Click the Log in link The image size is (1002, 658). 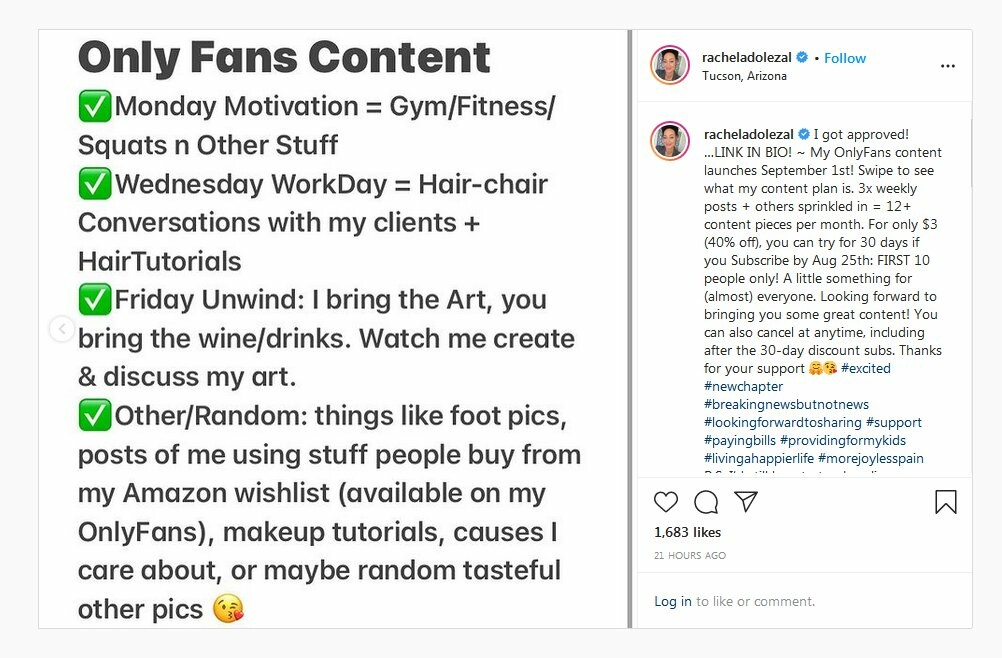click(x=672, y=601)
